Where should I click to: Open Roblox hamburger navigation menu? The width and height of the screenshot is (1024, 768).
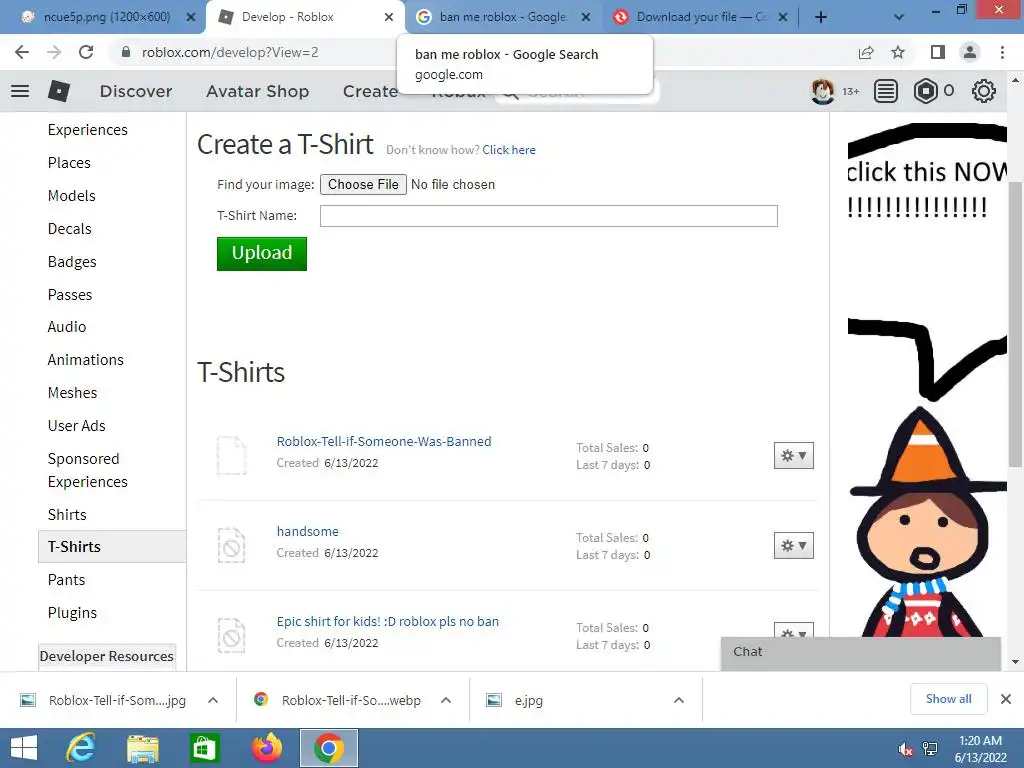click(x=20, y=91)
